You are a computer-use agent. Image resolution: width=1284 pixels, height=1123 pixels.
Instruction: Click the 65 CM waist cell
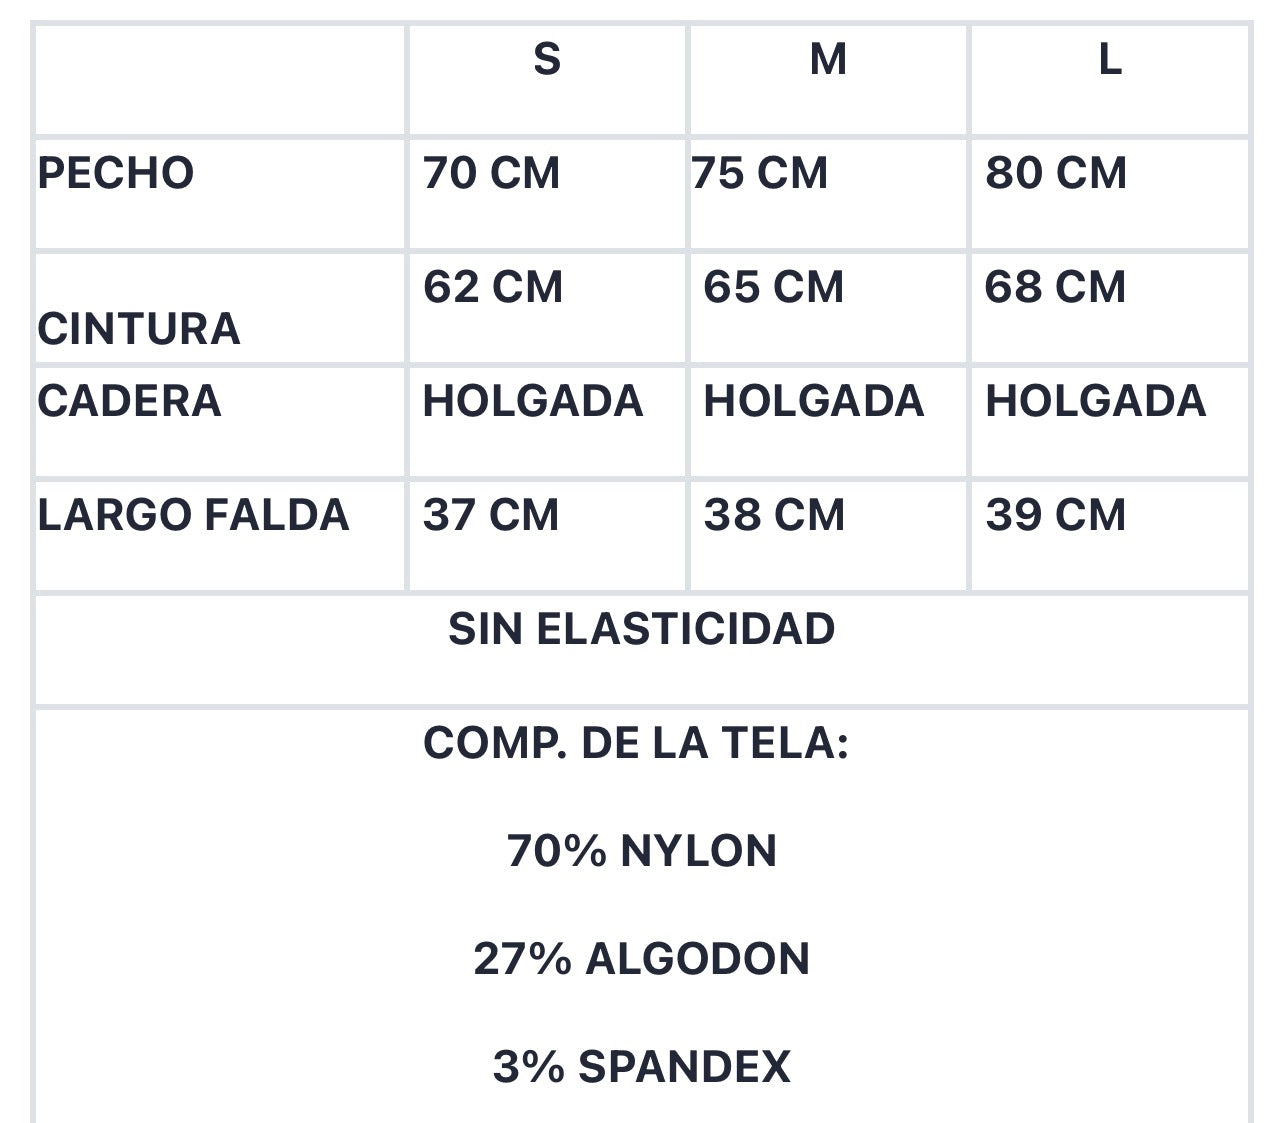coord(774,287)
